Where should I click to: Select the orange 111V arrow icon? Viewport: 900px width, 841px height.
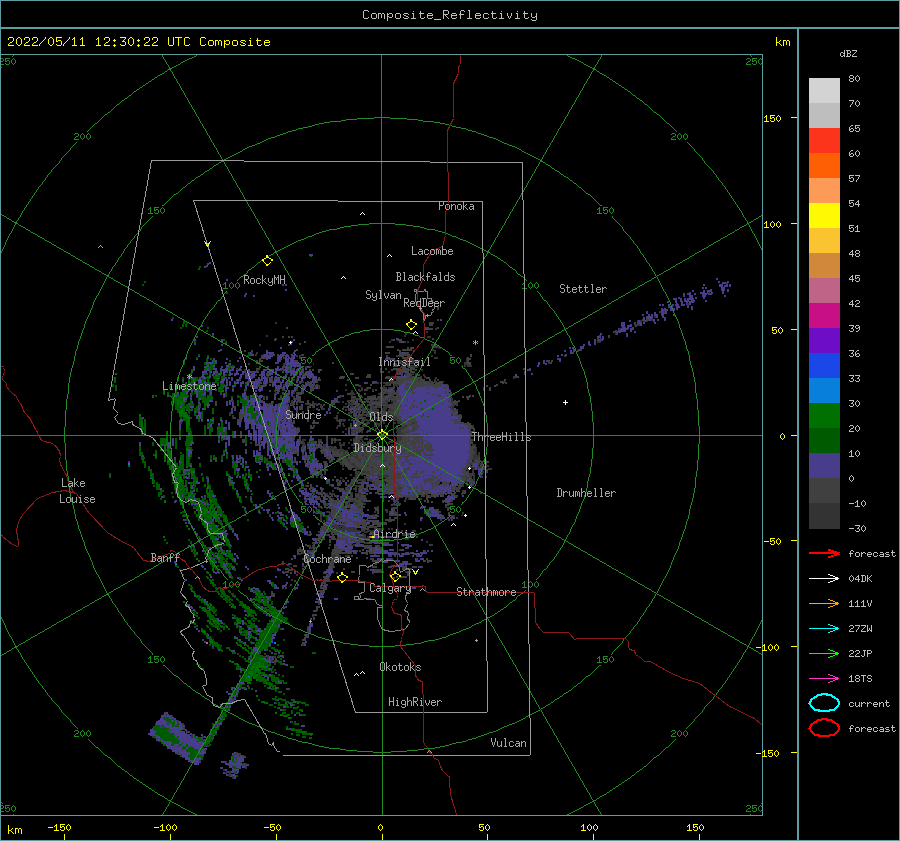824,603
